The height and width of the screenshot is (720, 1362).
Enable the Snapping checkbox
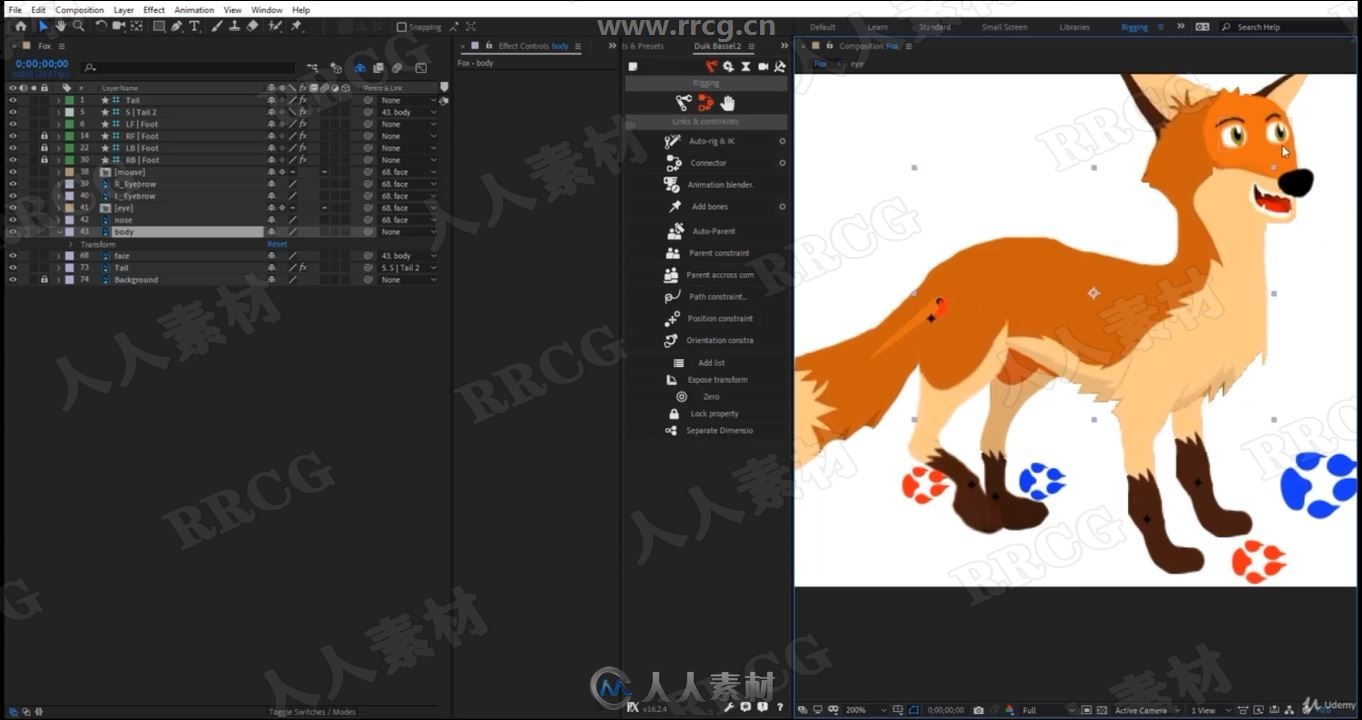402,27
